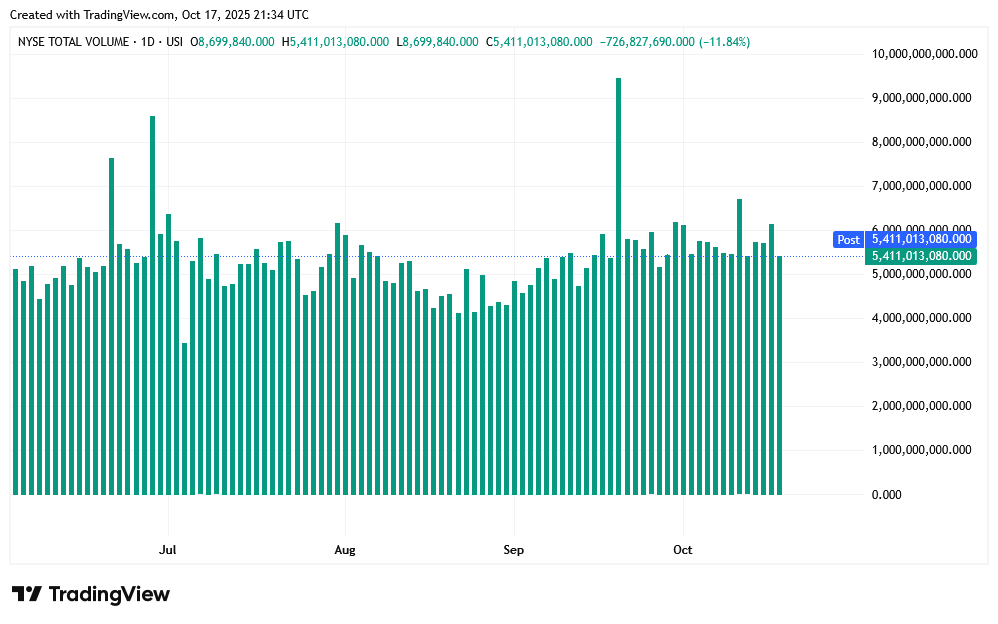Viewport: 998px width, 624px height.
Task: Select the Sep label on time axis
Action: tap(513, 550)
